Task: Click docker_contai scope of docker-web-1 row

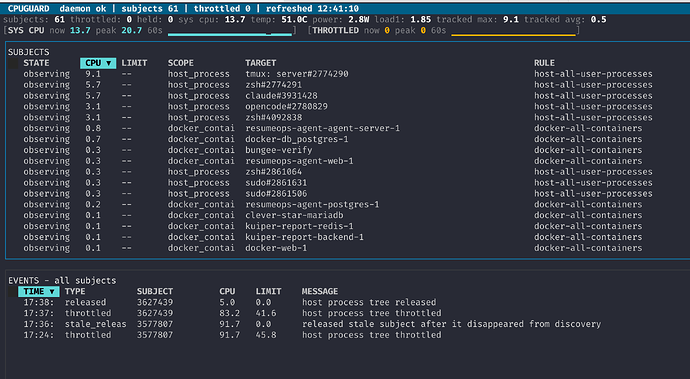Action: coord(201,248)
